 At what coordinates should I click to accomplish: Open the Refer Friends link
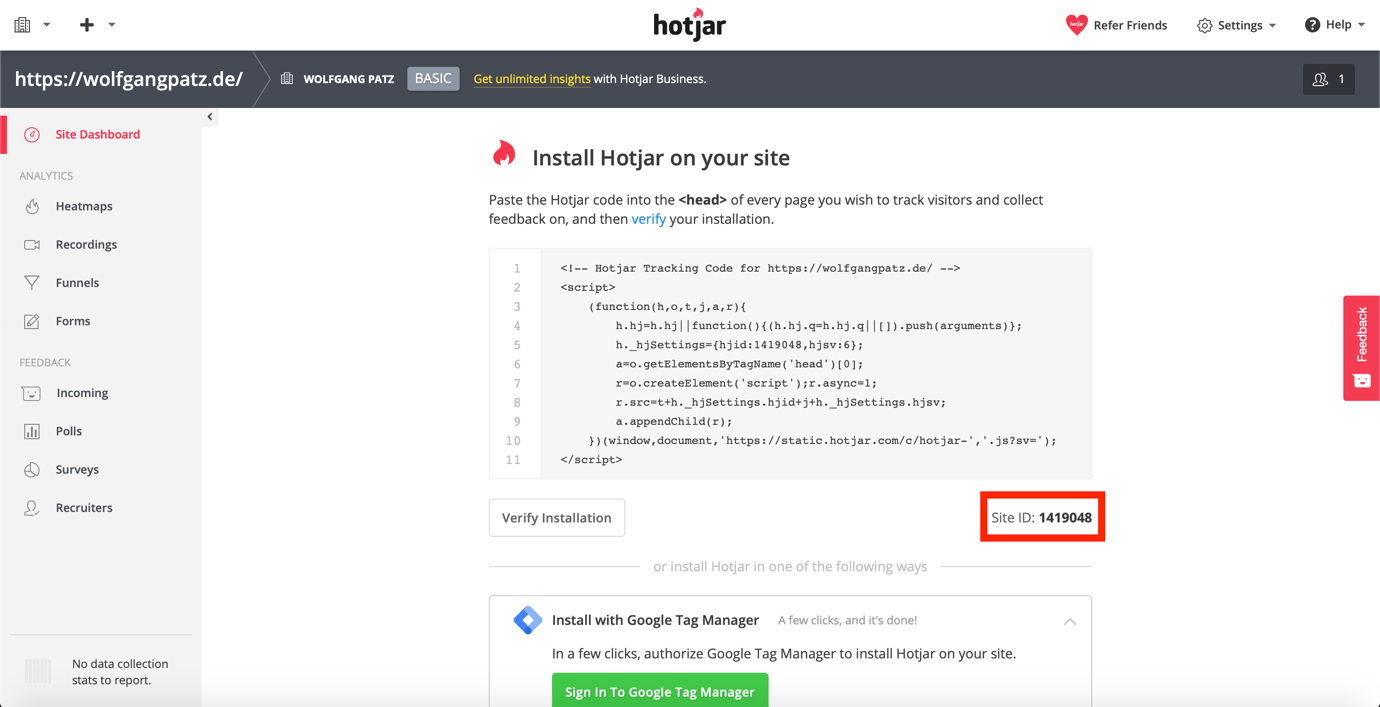(x=1130, y=25)
